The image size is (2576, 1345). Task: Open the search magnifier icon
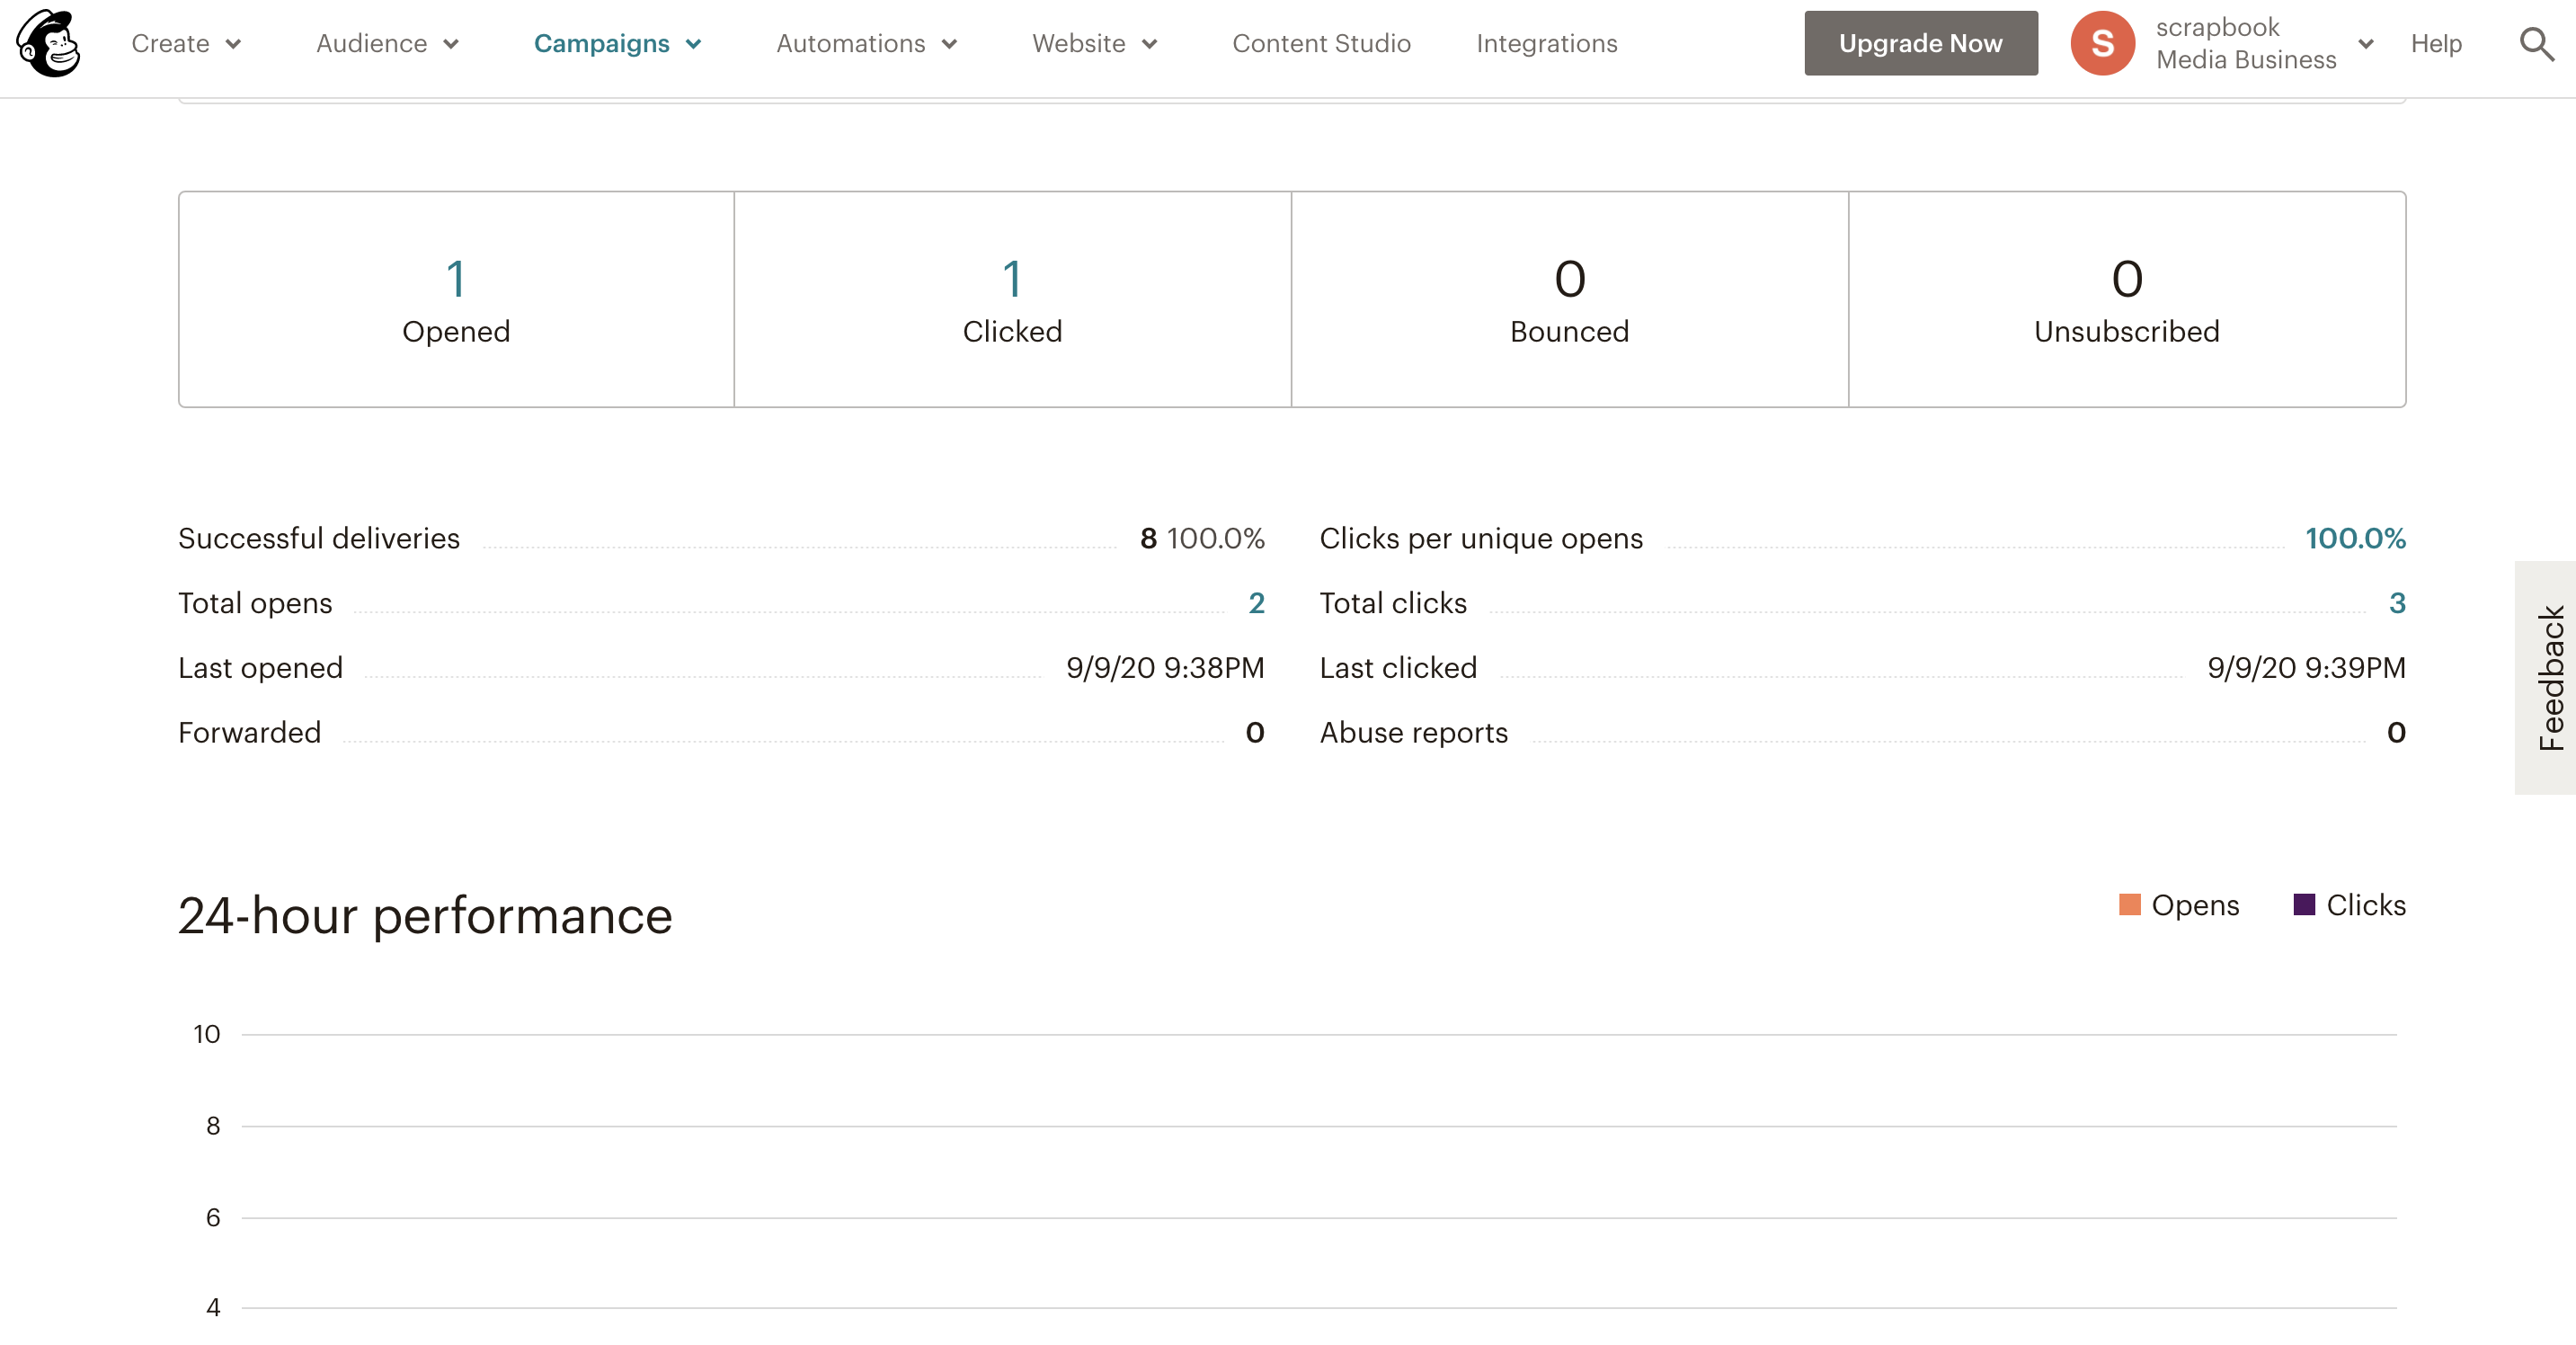tap(2536, 43)
